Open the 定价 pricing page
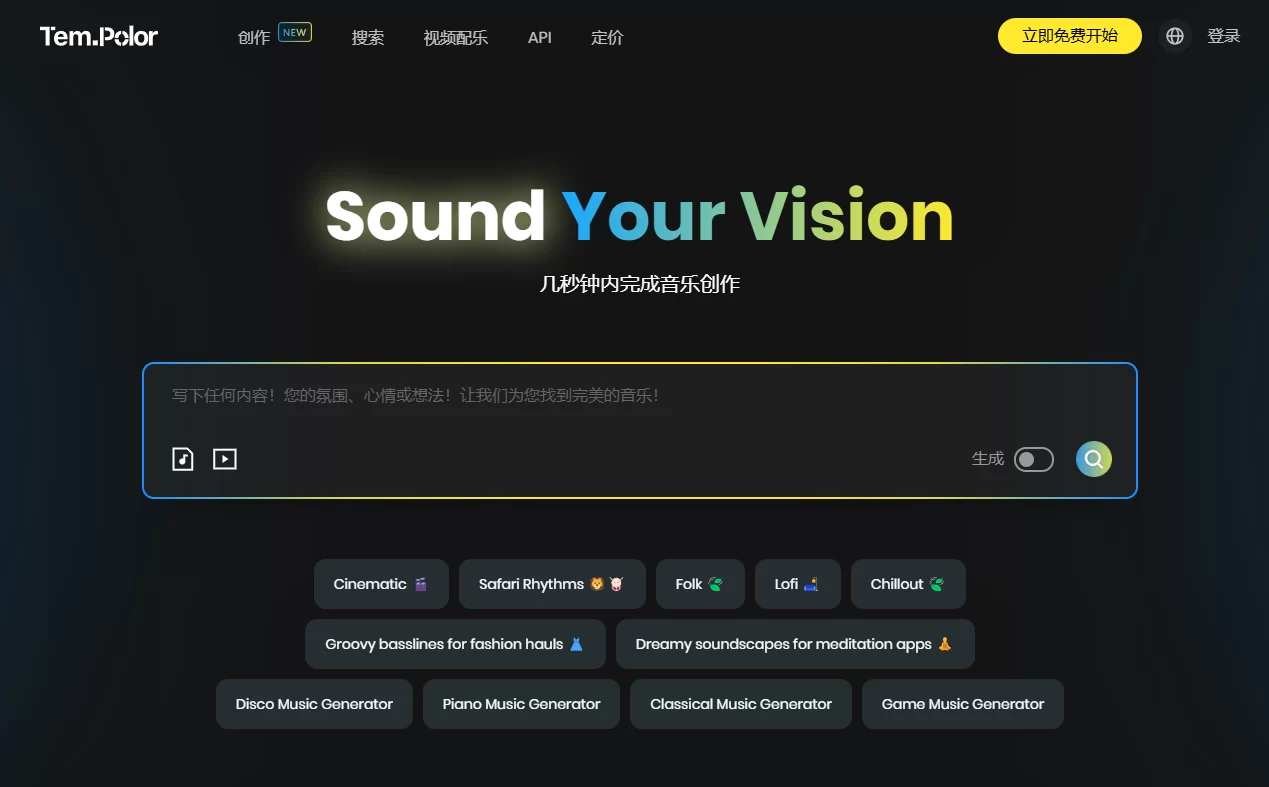 point(607,38)
